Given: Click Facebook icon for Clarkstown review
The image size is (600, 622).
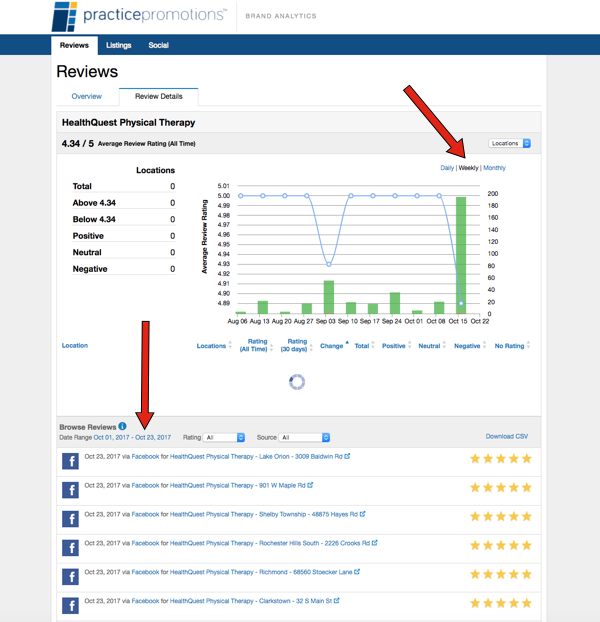Looking at the screenshot, I should 70,606.
